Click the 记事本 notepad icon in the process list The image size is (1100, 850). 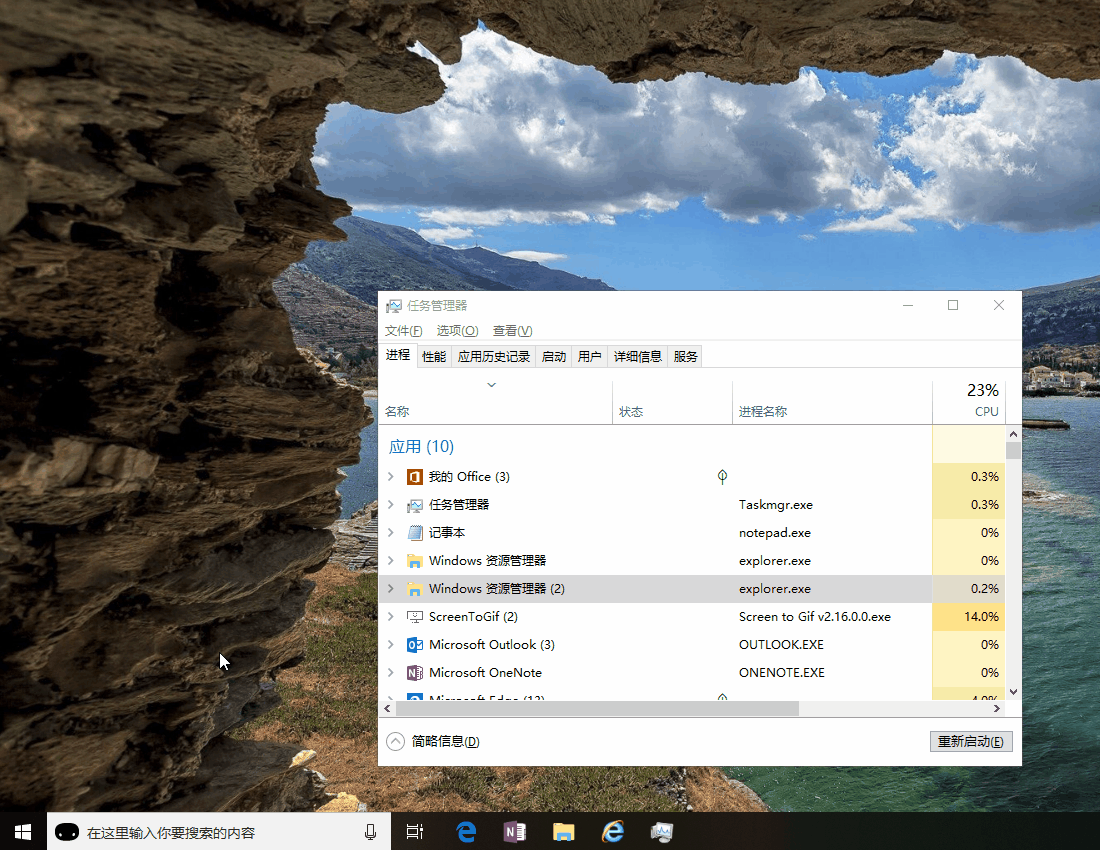click(415, 532)
